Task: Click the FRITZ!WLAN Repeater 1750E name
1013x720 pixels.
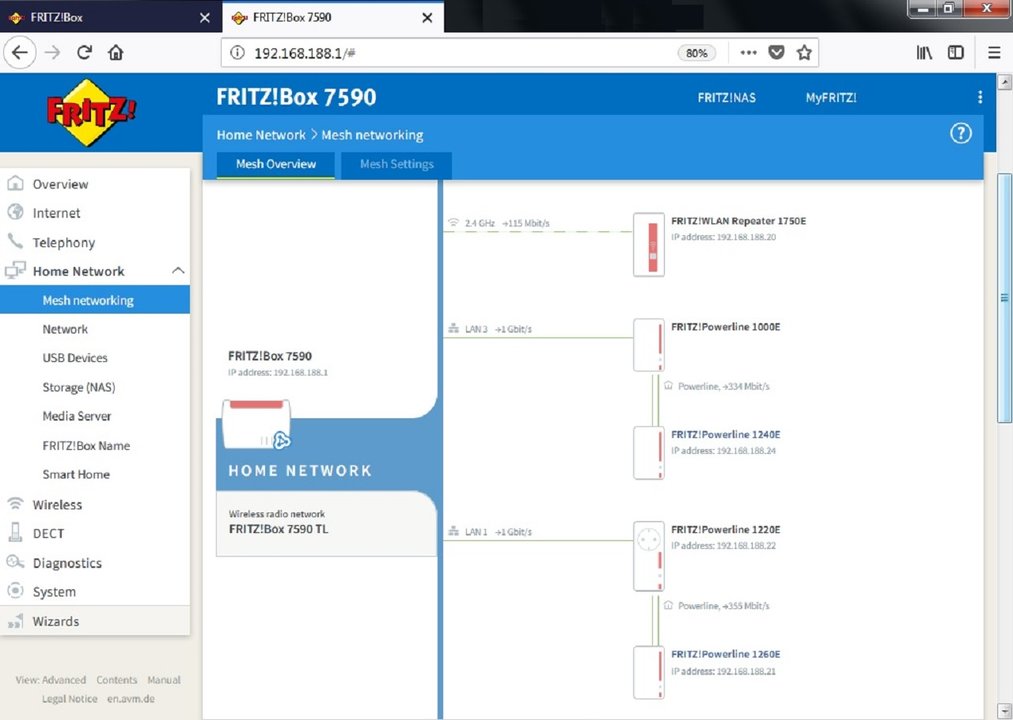Action: coord(738,221)
